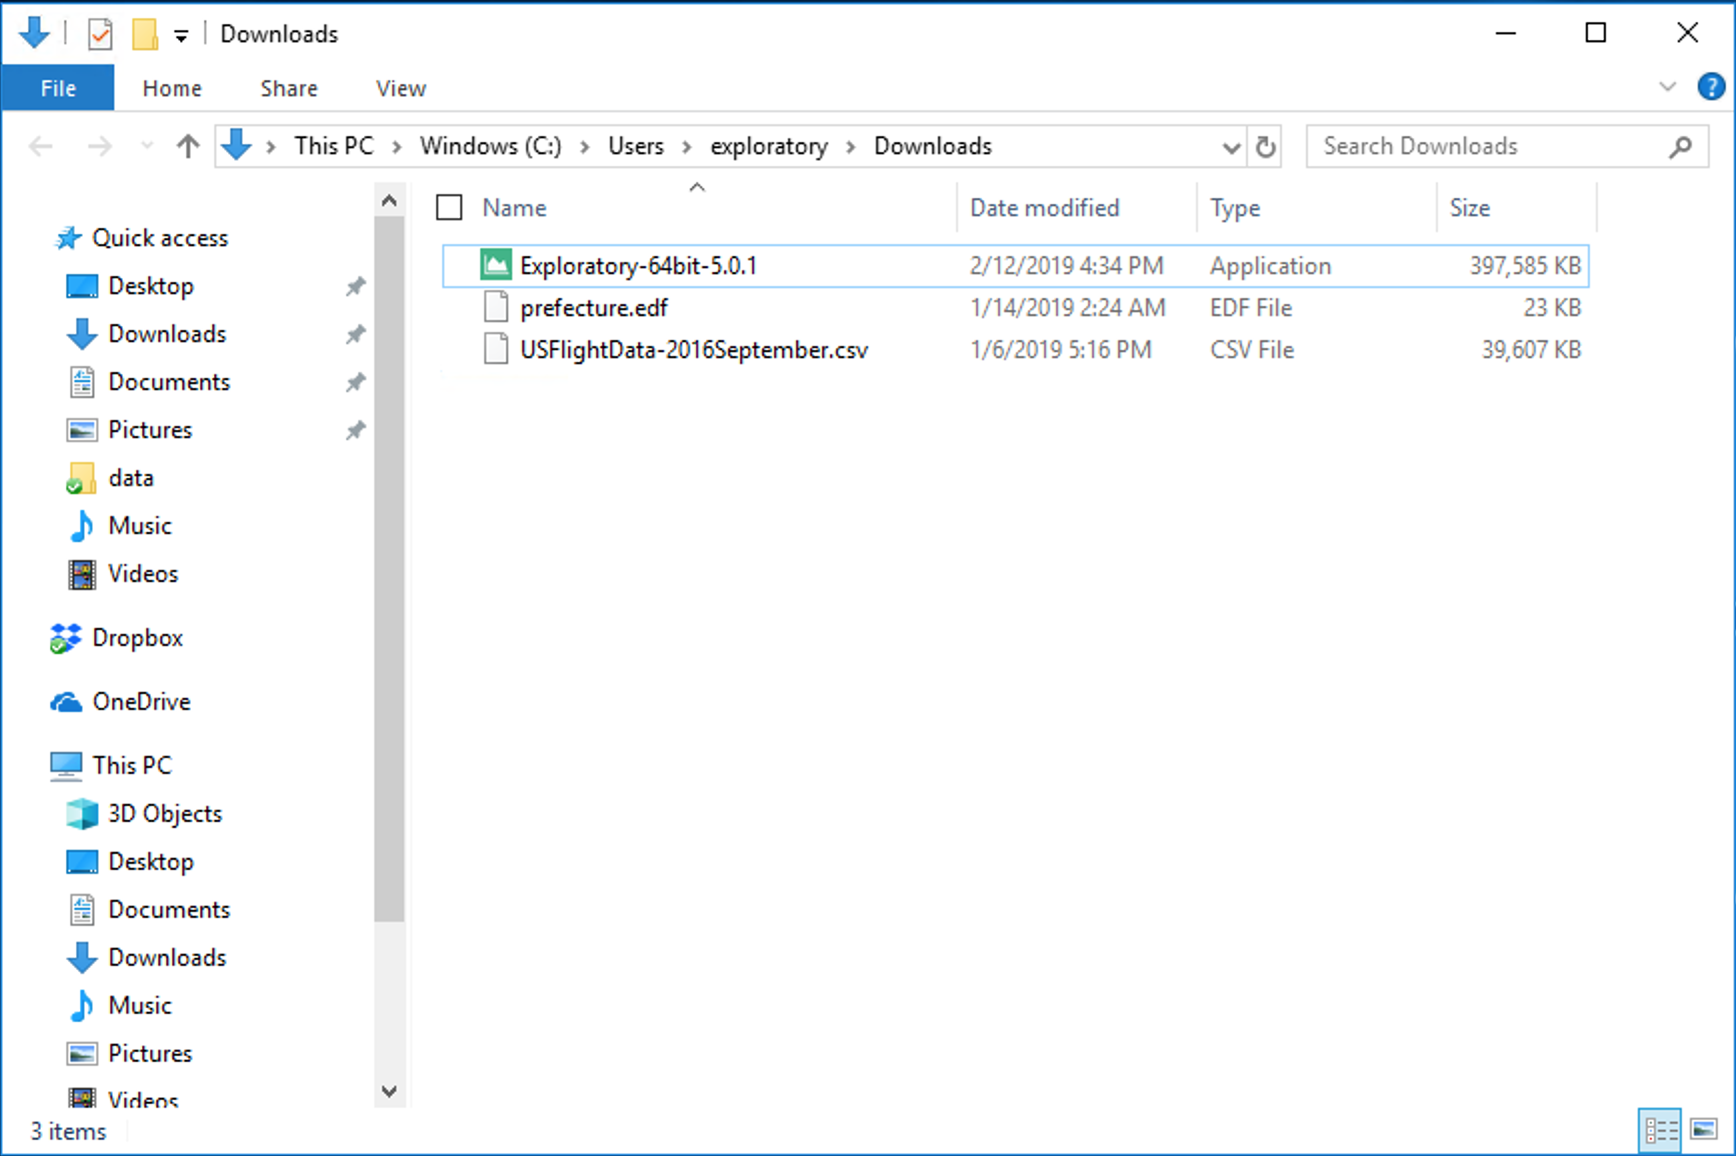Viewport: 1736px width, 1156px height.
Task: Click 2/12/2019 4:34 PM date cell
Action: 1067,266
